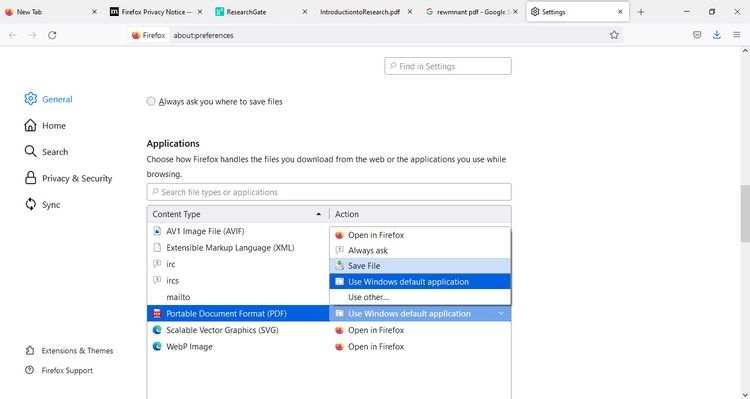Collapse the PDF action dropdown chevron

tap(501, 313)
